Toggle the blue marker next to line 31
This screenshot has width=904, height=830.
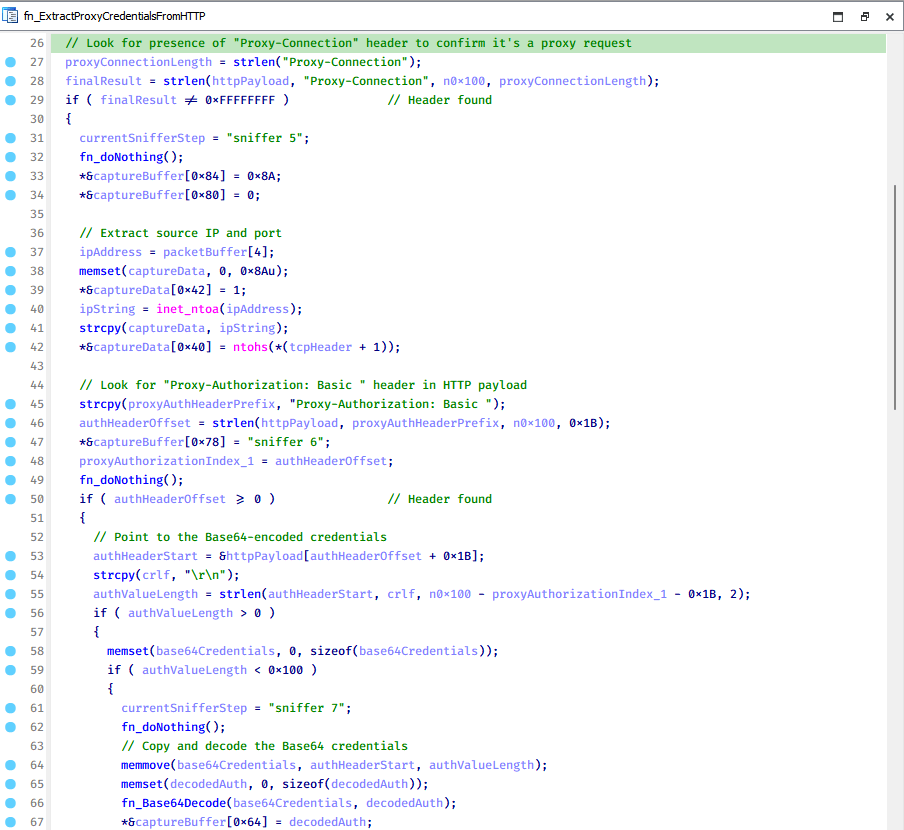coord(10,137)
